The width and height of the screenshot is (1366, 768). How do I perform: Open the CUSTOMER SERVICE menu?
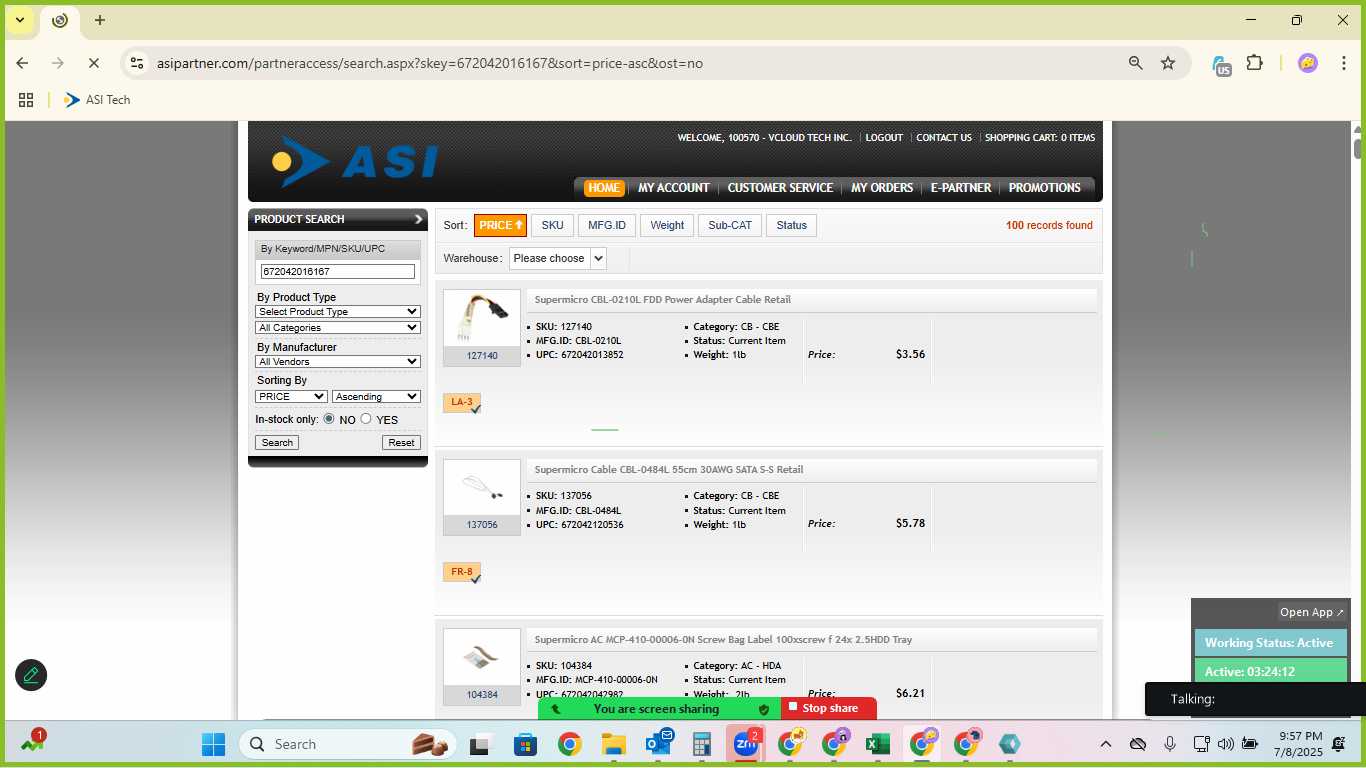tap(780, 188)
